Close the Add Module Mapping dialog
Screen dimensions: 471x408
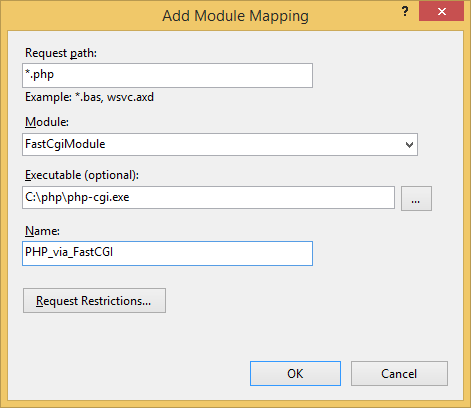pyautogui.click(x=441, y=11)
